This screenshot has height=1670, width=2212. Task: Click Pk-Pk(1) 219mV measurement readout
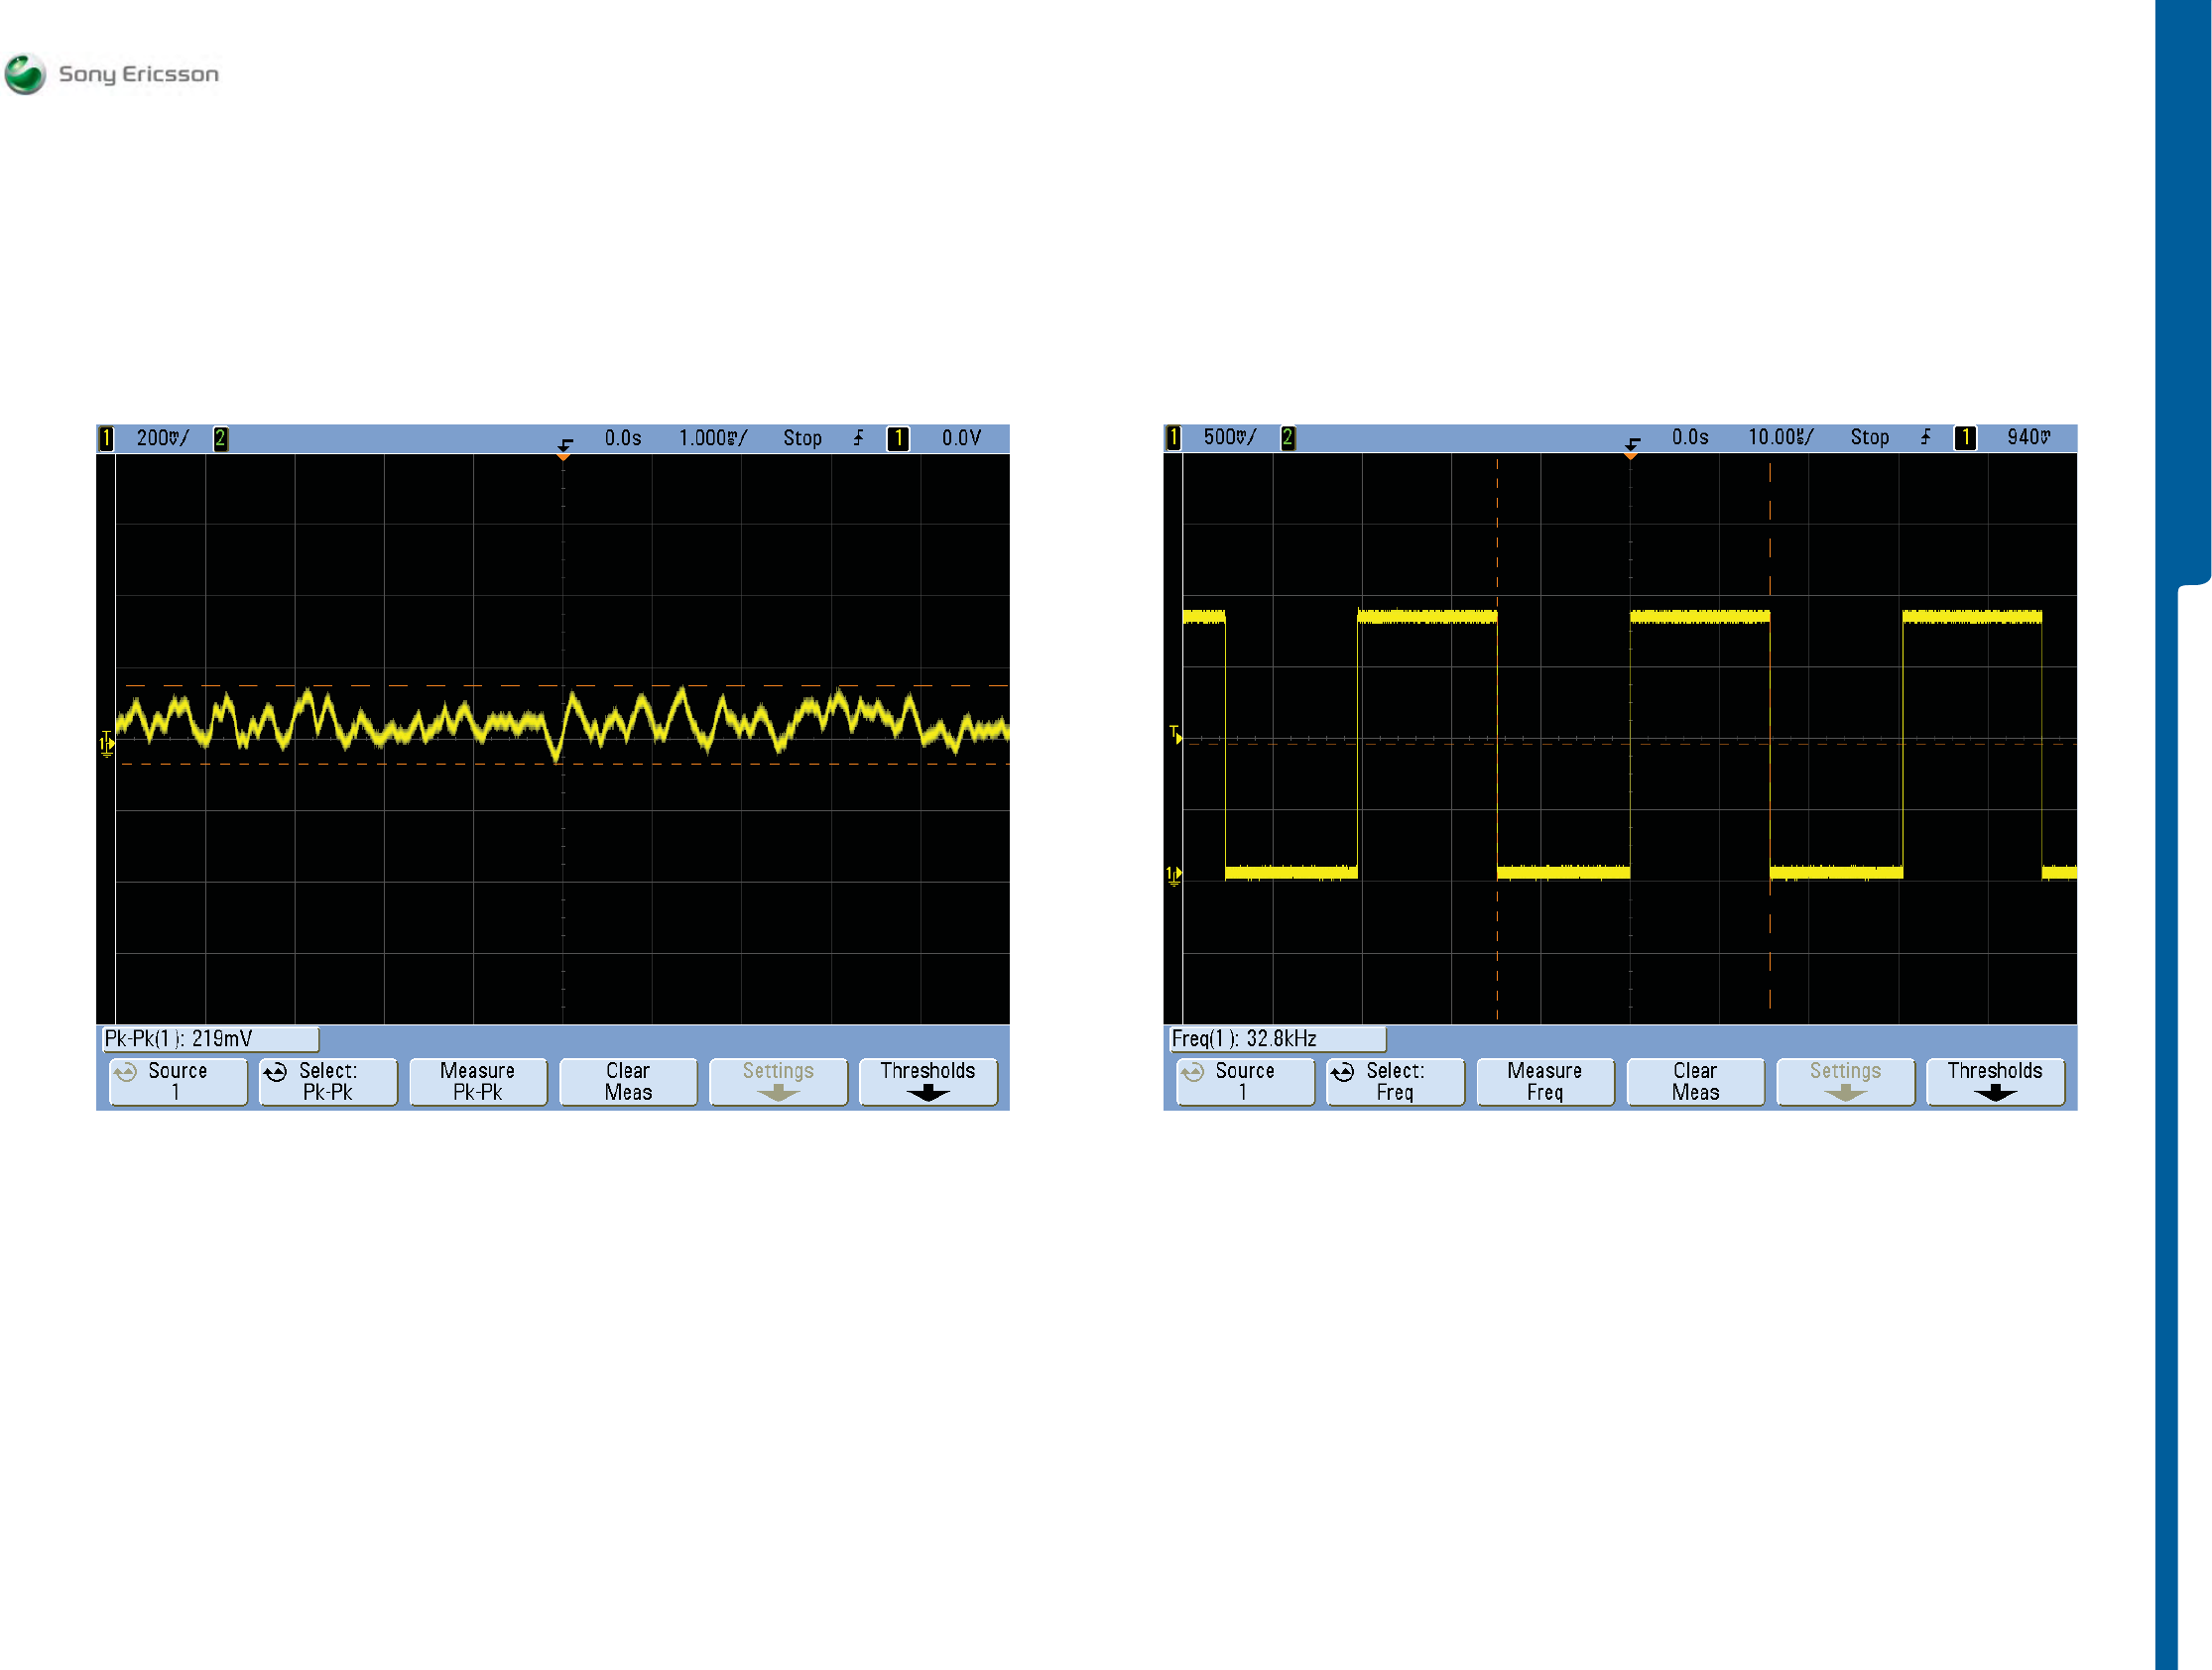pyautogui.click(x=210, y=1038)
